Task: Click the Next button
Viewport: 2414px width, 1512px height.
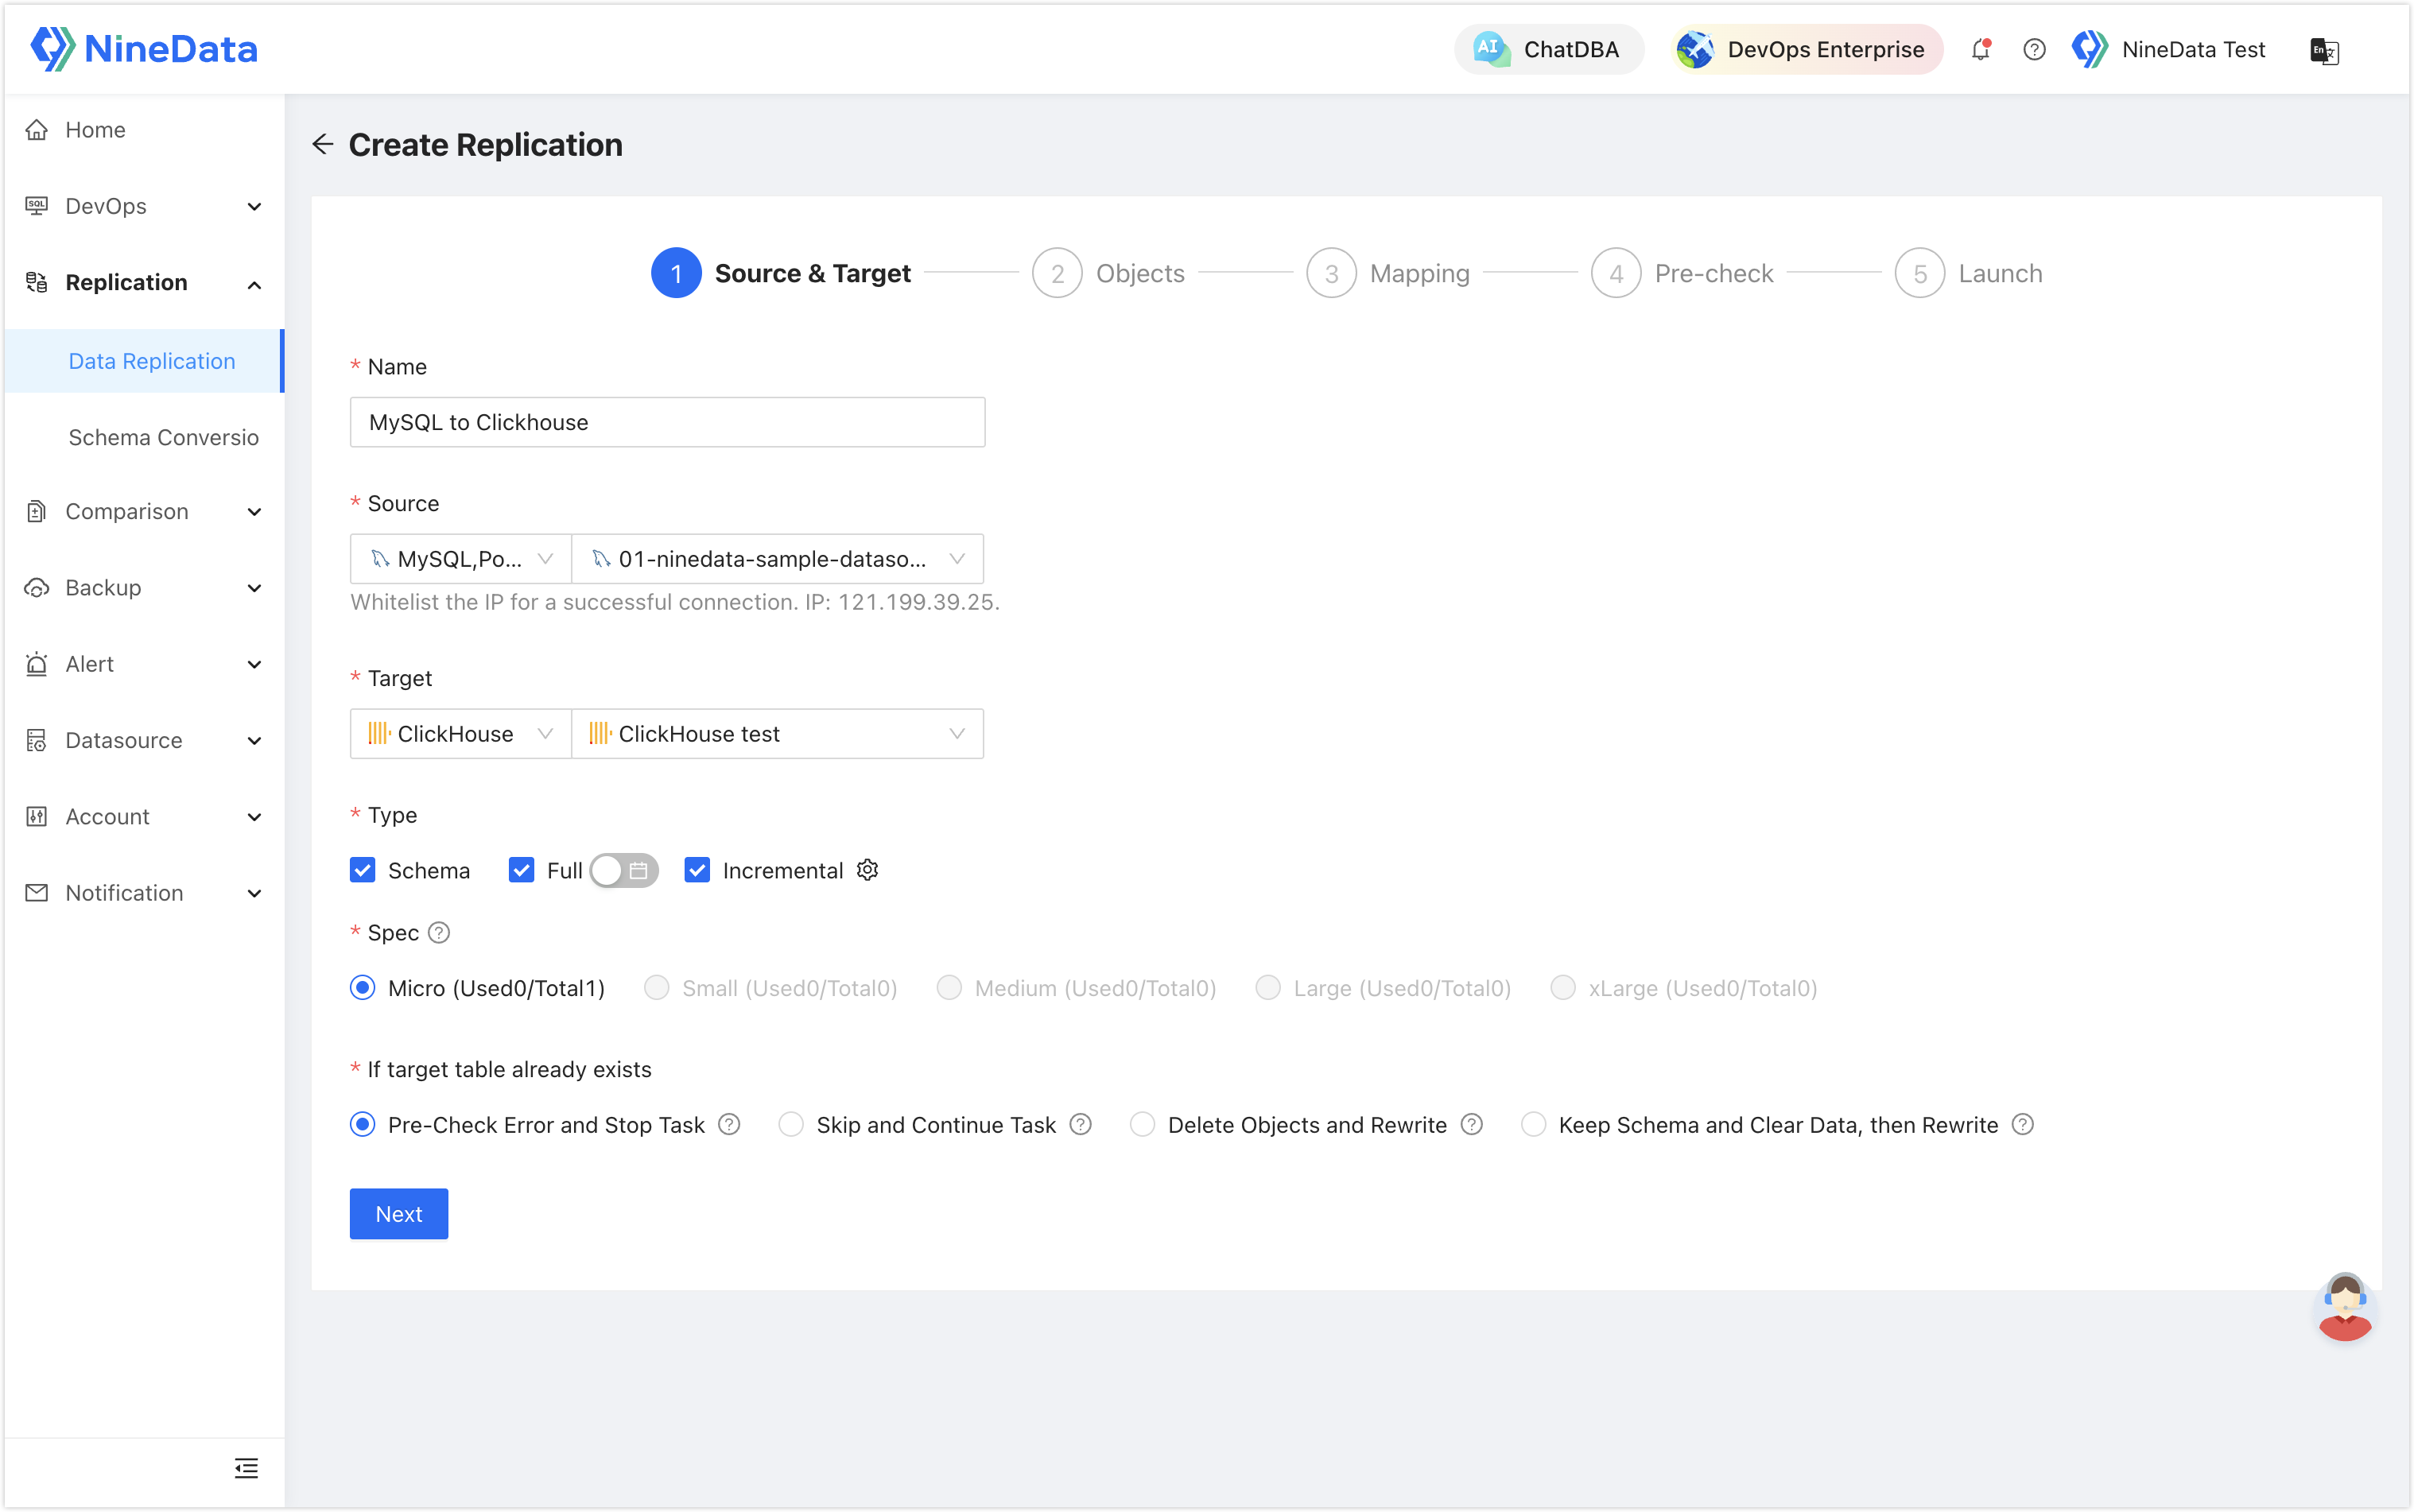Action: point(399,1214)
